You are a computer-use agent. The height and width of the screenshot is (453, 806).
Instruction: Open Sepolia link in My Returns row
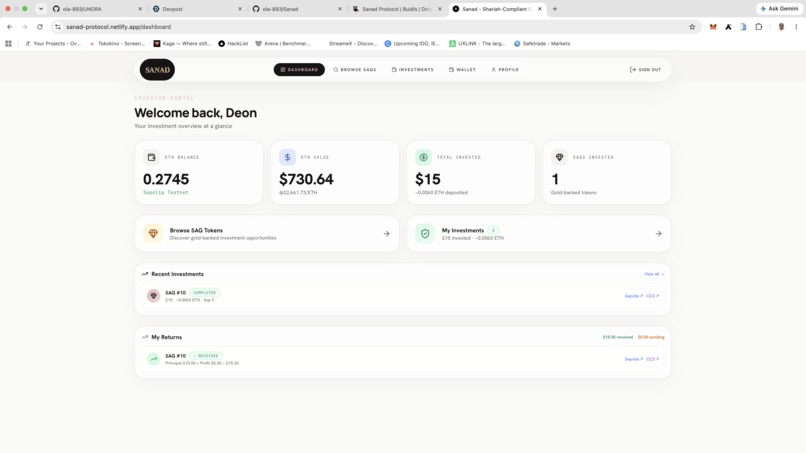coord(633,359)
